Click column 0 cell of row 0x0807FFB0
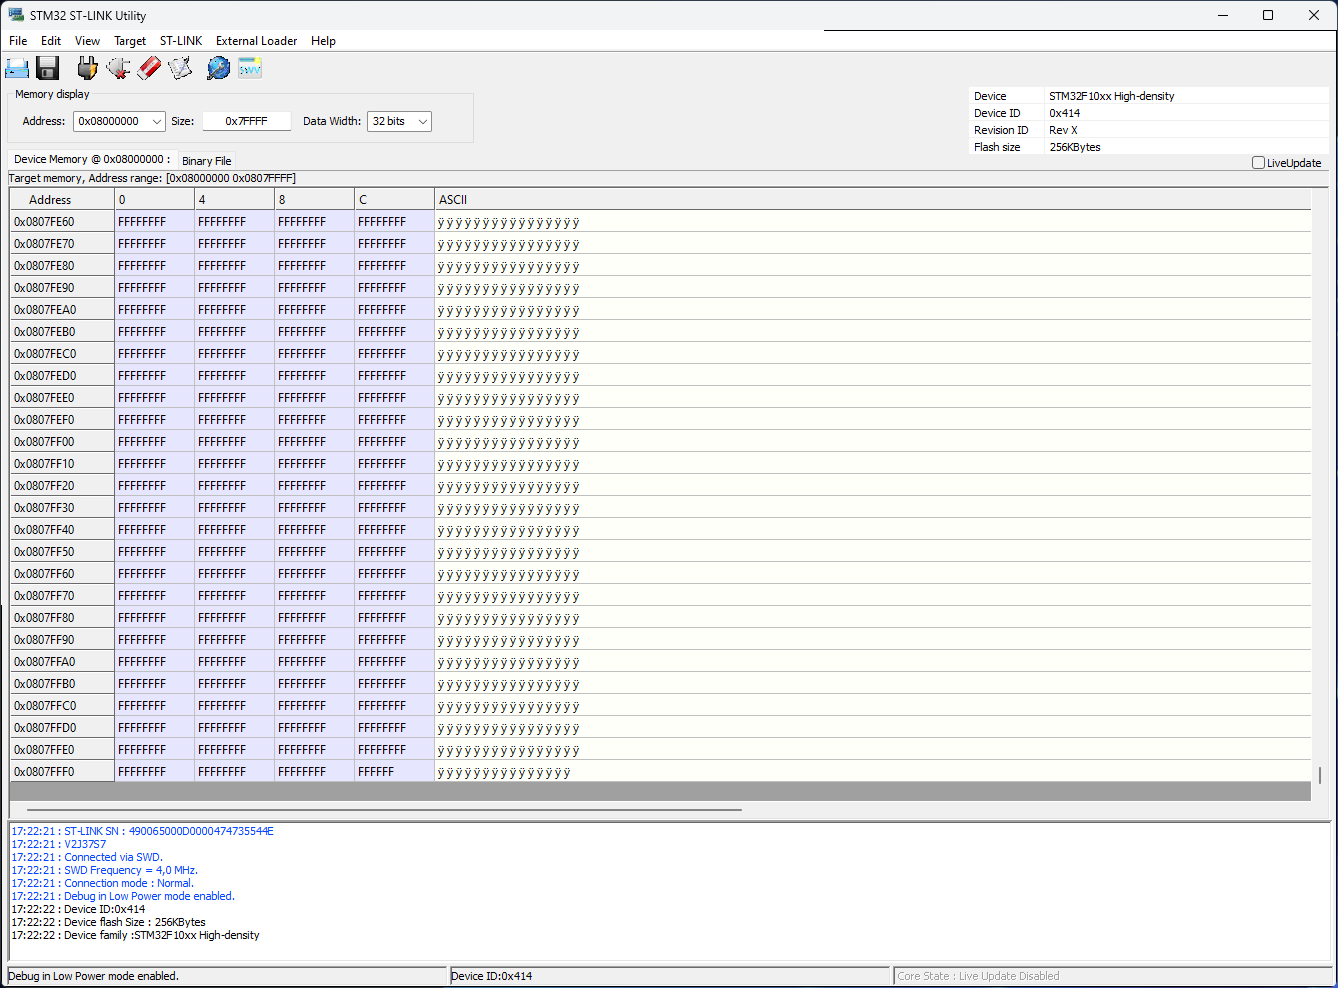The height and width of the screenshot is (988, 1338). point(155,684)
